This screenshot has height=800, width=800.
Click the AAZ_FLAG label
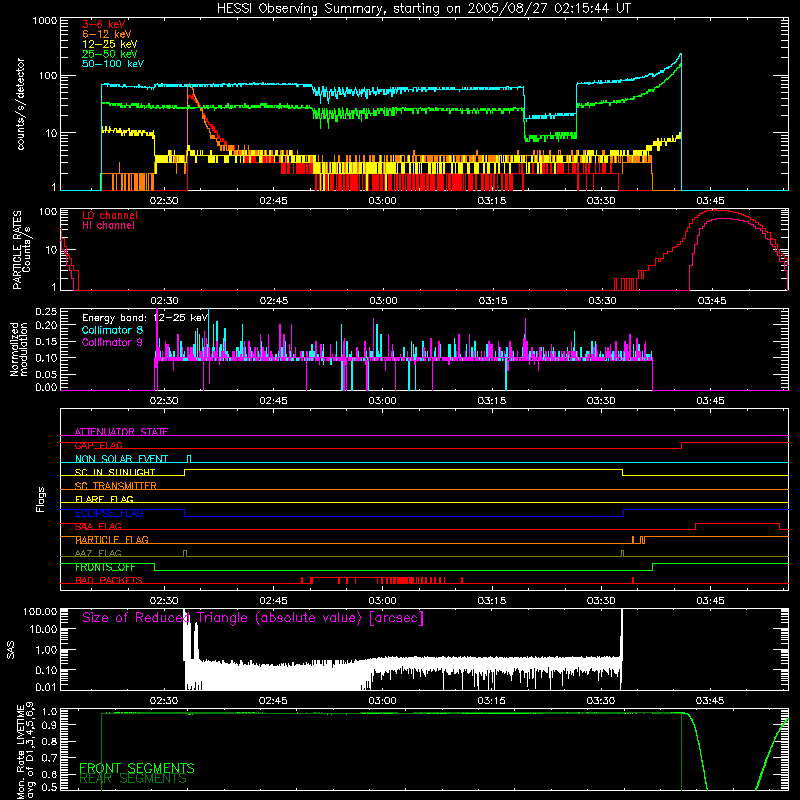point(98,553)
